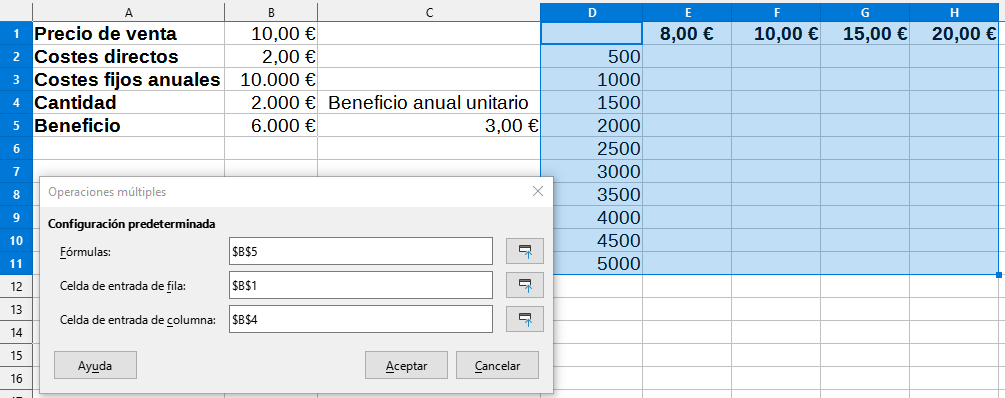Click the Select All corner box
1005x398 pixels.
16,12
